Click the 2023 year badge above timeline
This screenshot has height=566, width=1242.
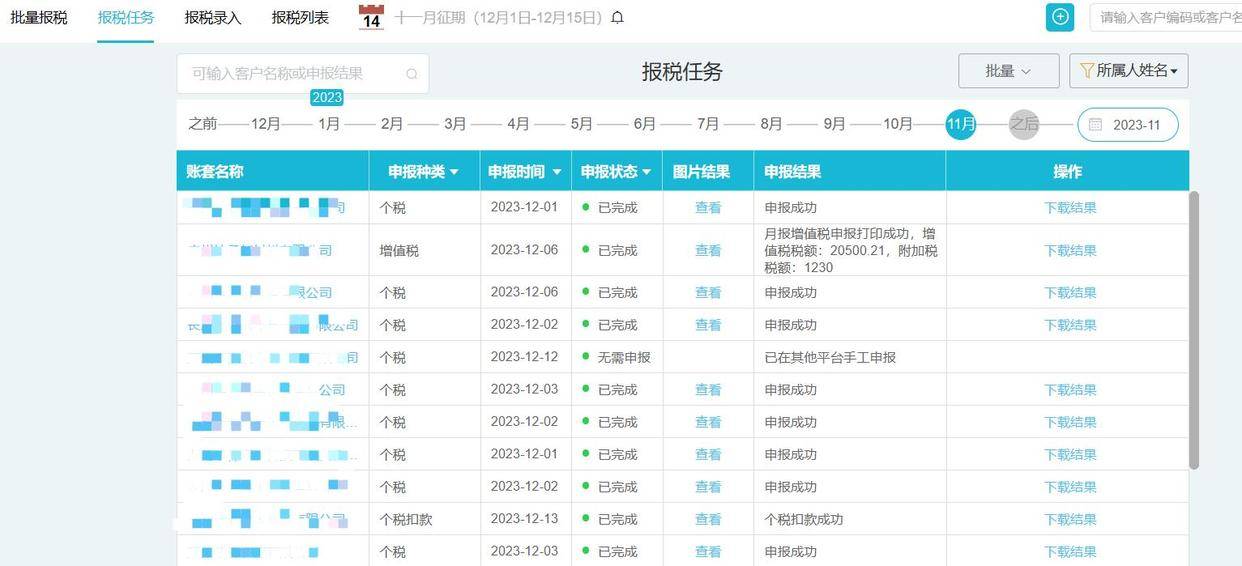[x=327, y=97]
